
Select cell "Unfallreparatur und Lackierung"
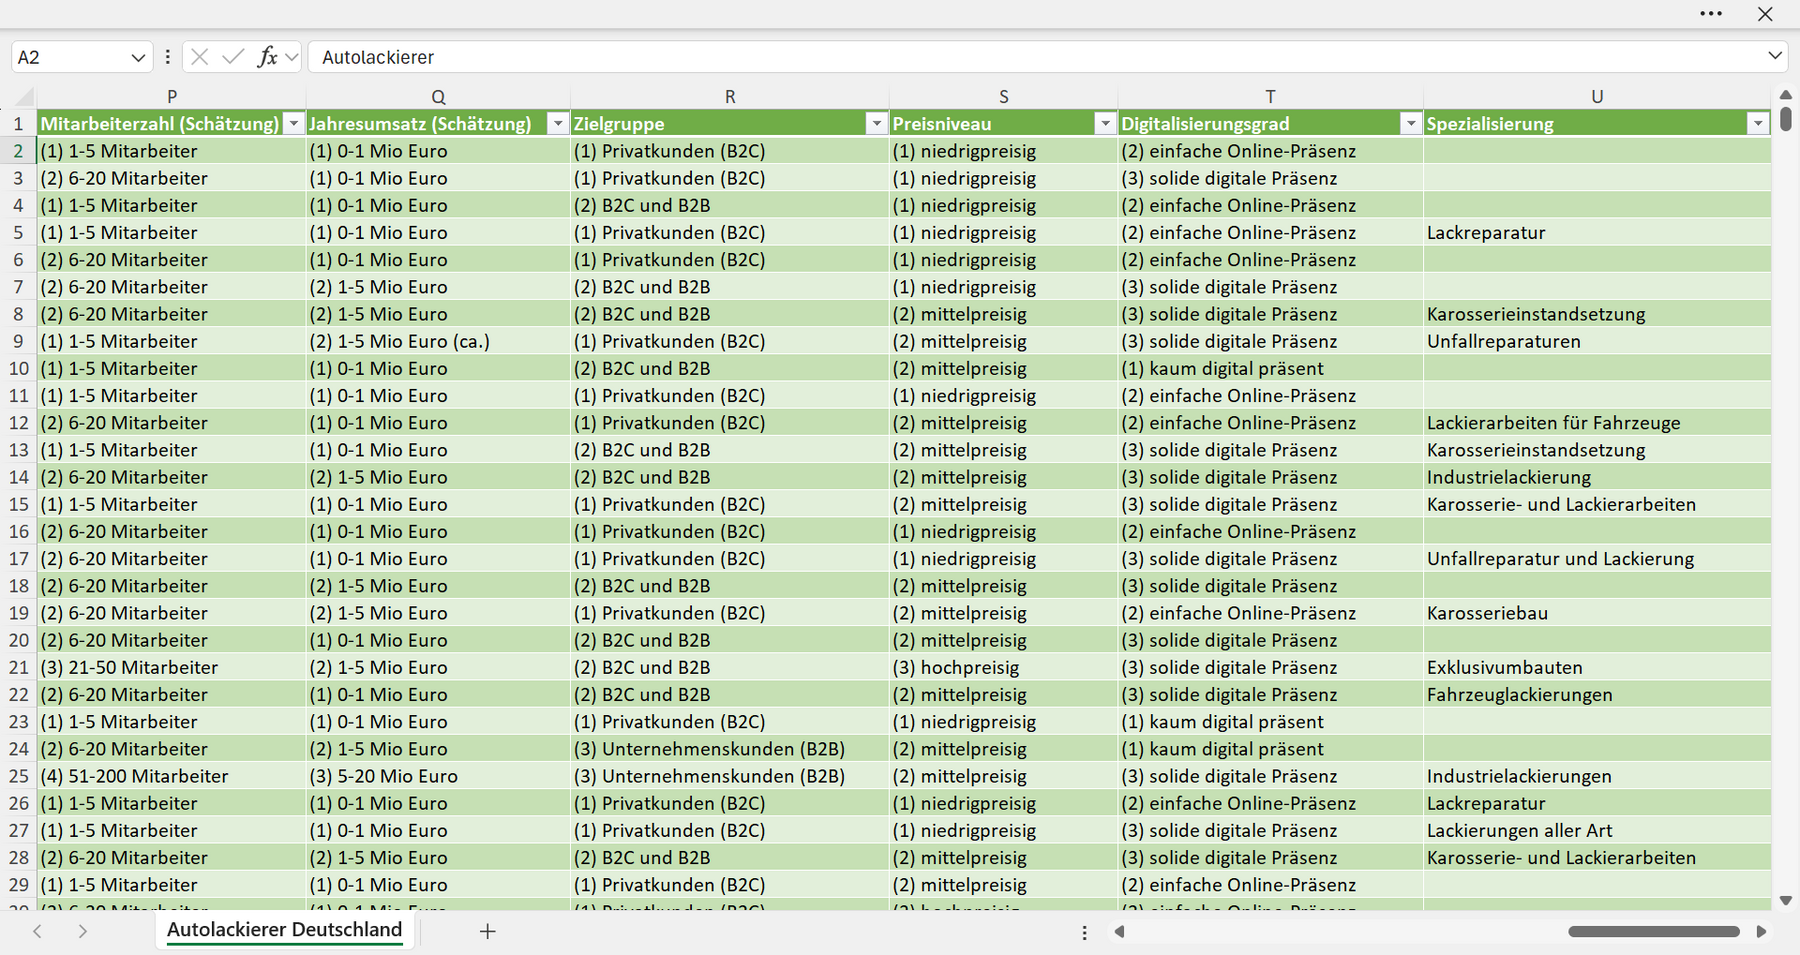pos(1597,559)
